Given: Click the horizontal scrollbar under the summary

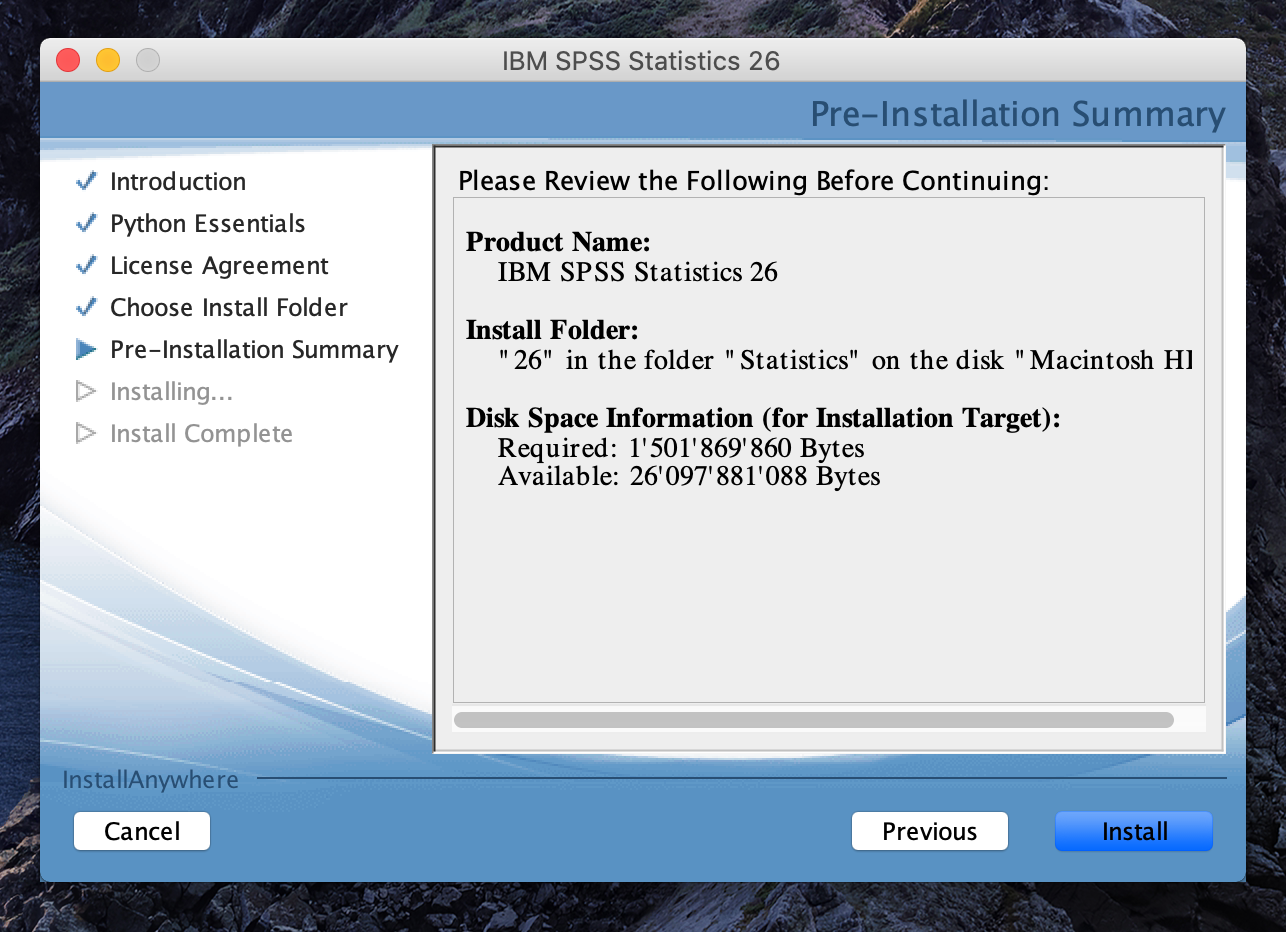Looking at the screenshot, I should point(813,720).
